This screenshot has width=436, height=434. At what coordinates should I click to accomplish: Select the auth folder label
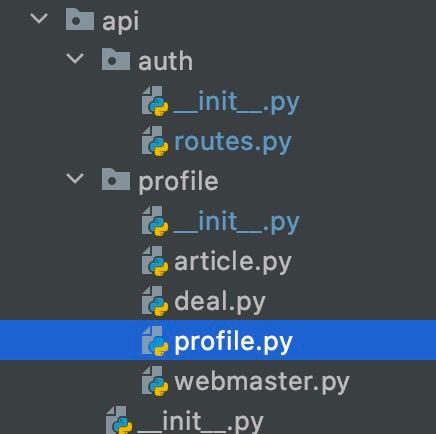(166, 61)
